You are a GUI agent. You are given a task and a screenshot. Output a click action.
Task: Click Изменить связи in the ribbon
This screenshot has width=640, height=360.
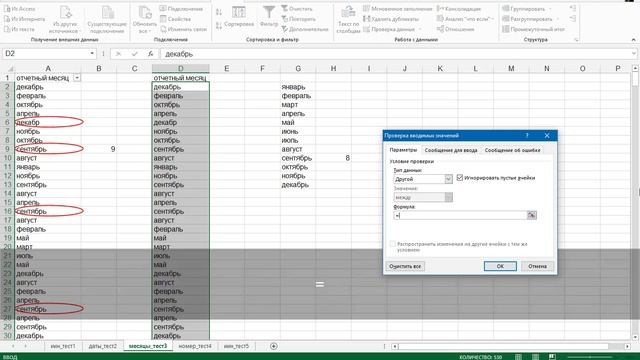coord(184,29)
